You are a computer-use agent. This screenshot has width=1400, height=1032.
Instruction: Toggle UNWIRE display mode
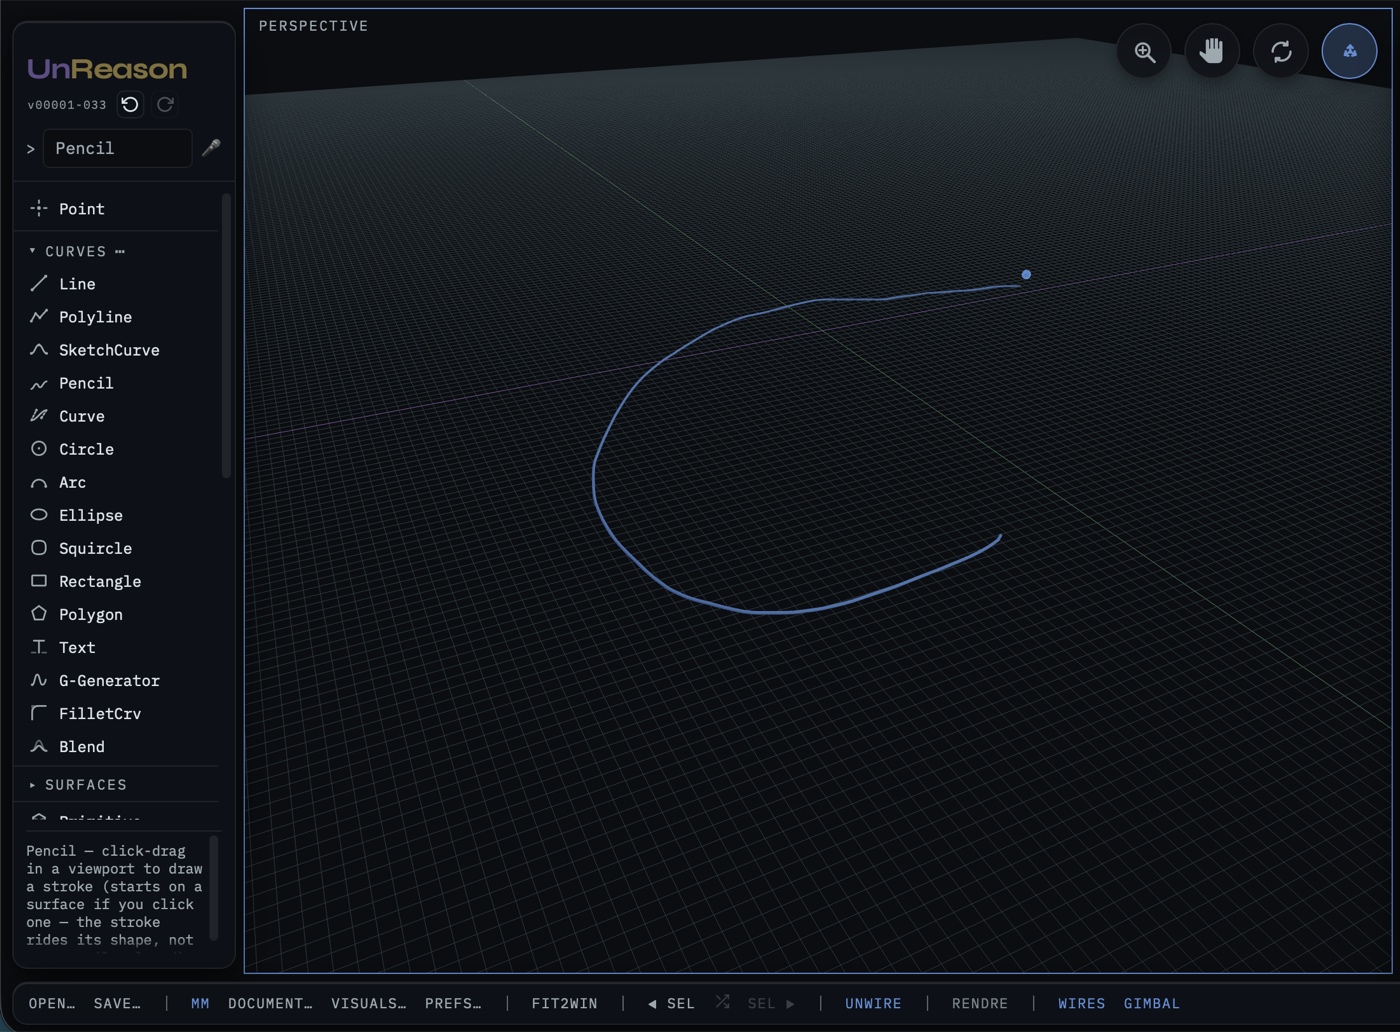click(873, 1003)
